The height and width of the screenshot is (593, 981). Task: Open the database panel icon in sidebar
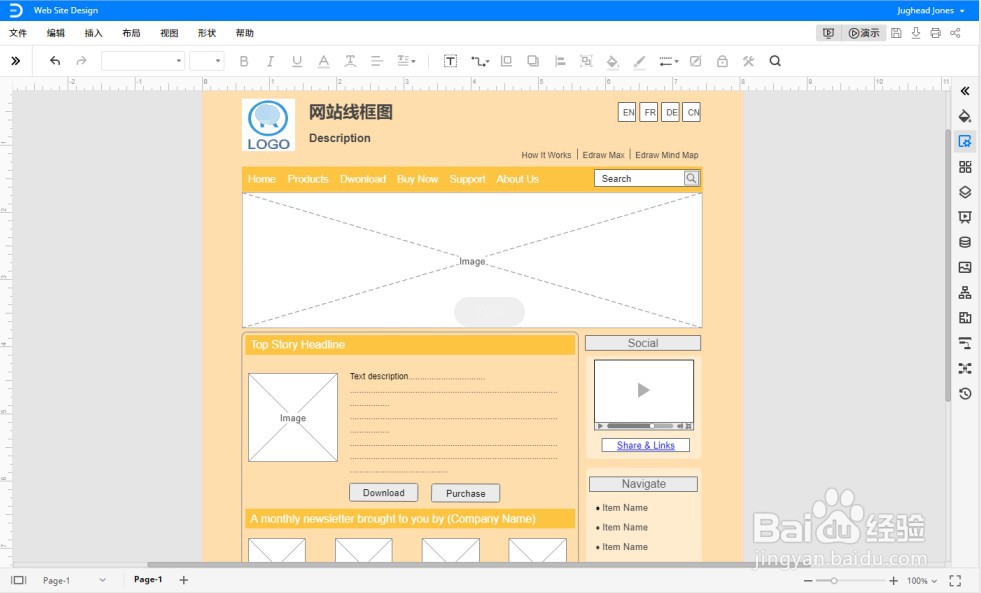(965, 242)
